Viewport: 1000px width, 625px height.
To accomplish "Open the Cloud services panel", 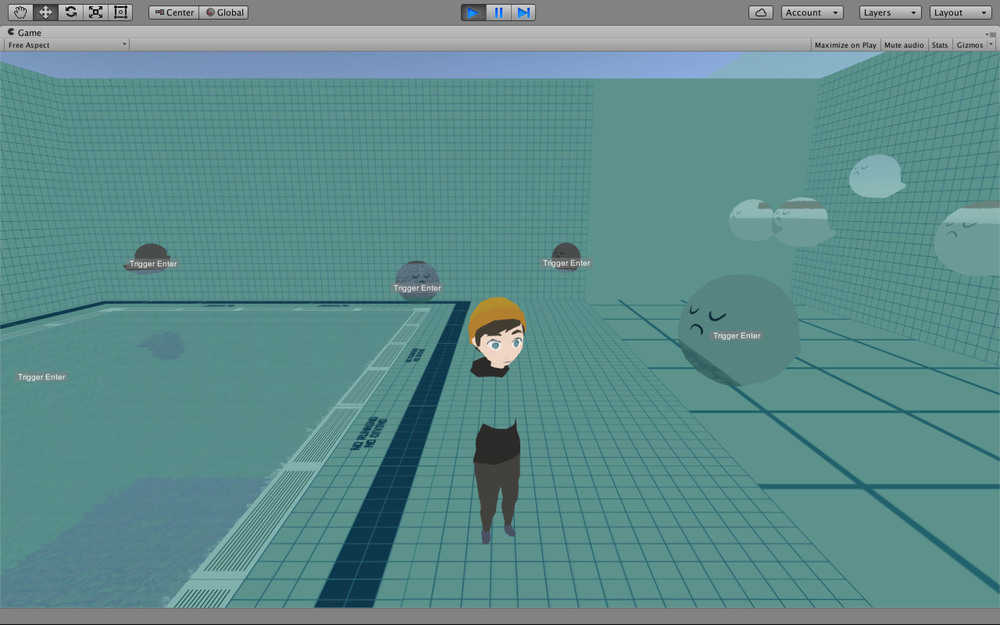I will pyautogui.click(x=760, y=12).
